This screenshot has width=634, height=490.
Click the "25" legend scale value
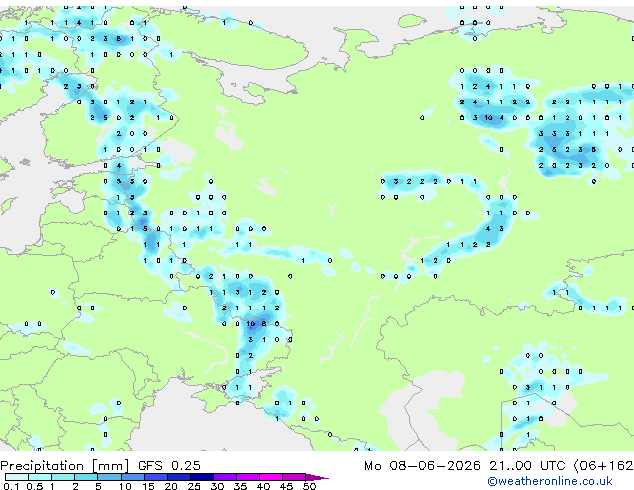[194, 486]
